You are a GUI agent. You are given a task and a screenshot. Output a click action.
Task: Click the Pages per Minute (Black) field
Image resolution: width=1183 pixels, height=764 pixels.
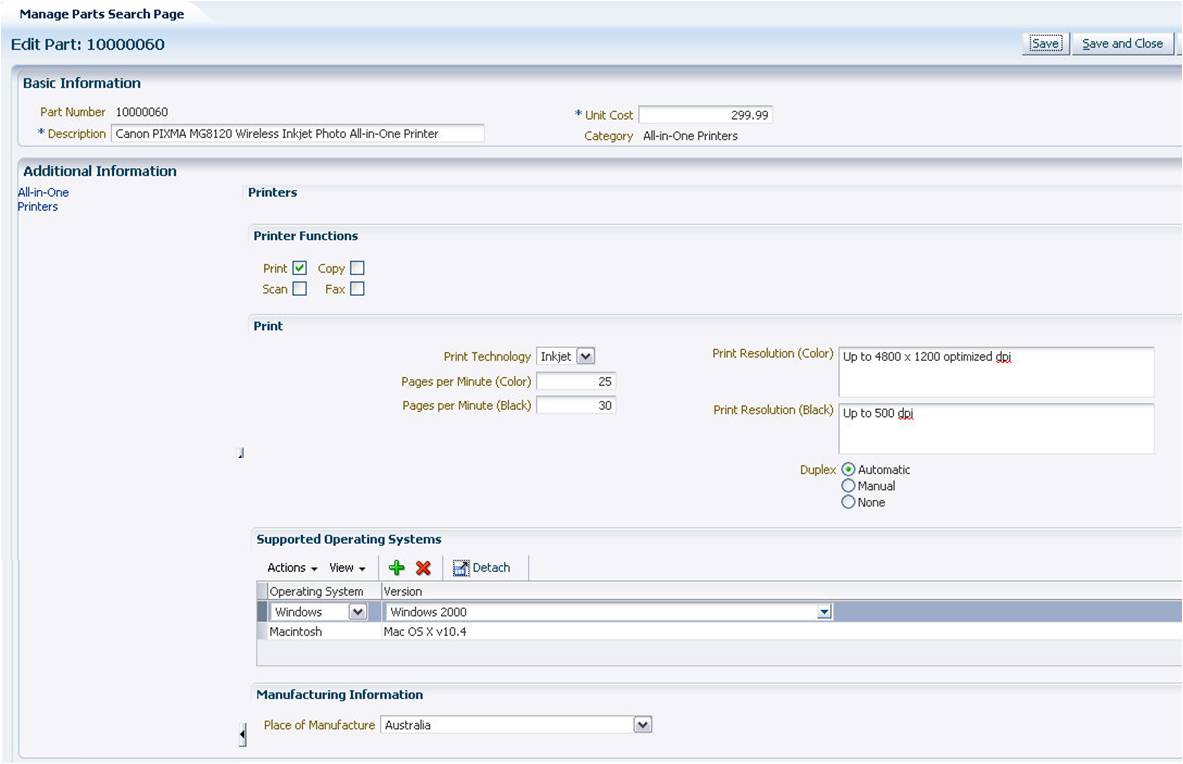[576, 406]
